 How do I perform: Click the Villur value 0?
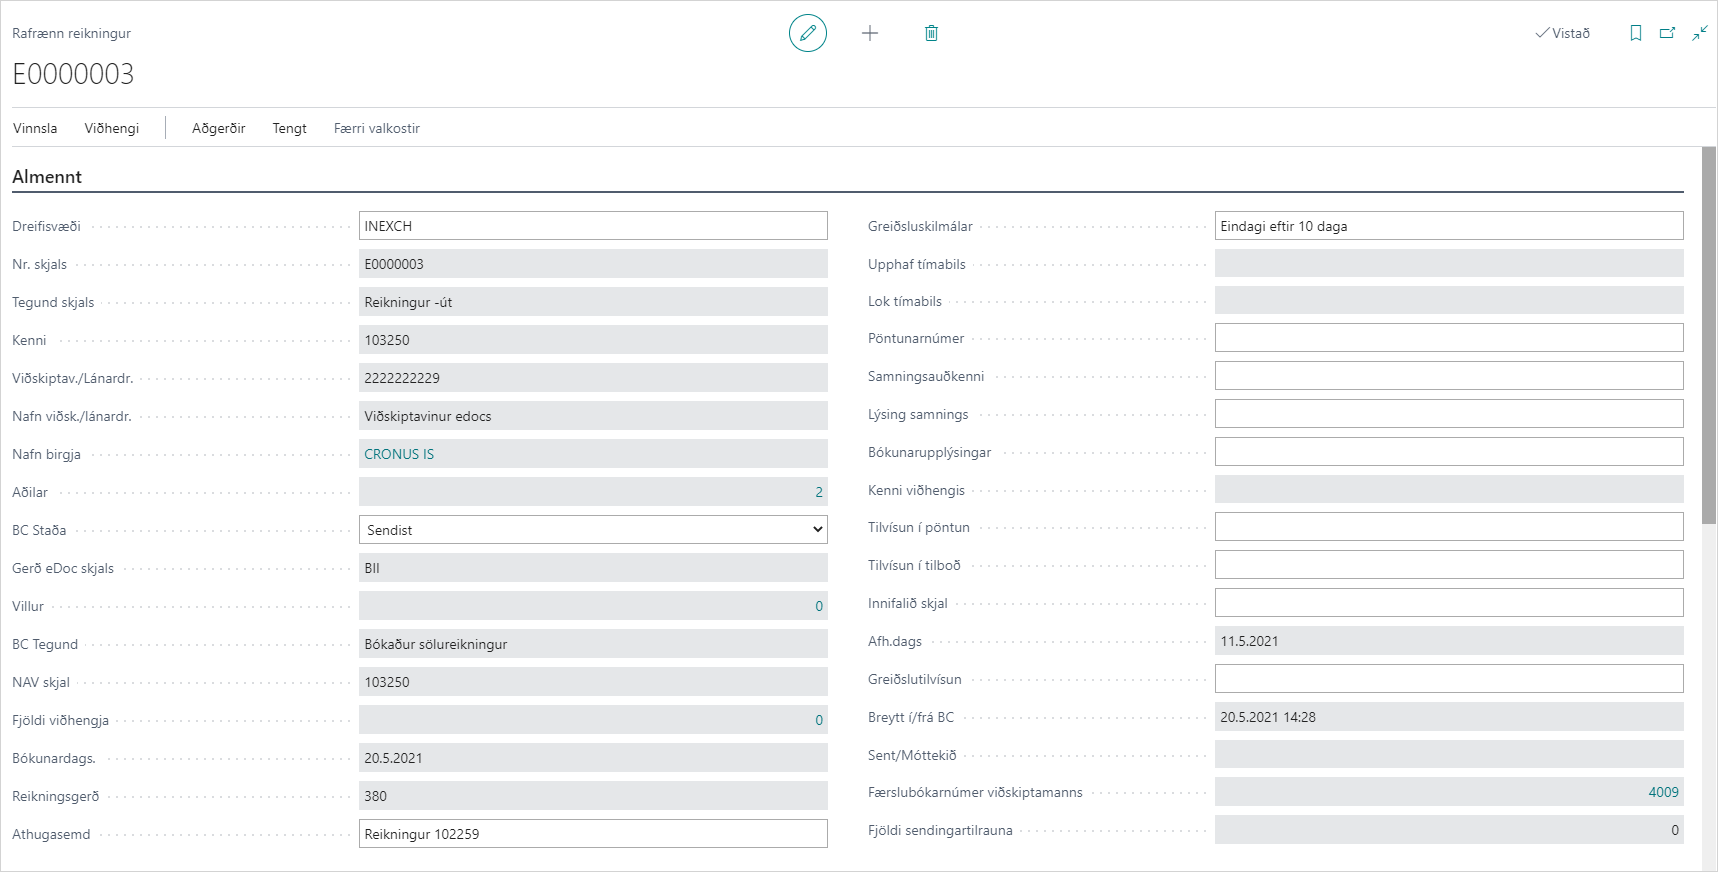pyautogui.click(x=819, y=606)
